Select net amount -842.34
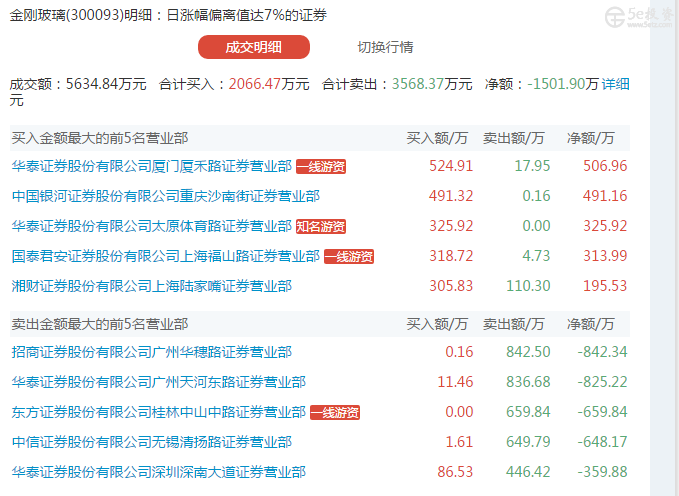 (602, 352)
